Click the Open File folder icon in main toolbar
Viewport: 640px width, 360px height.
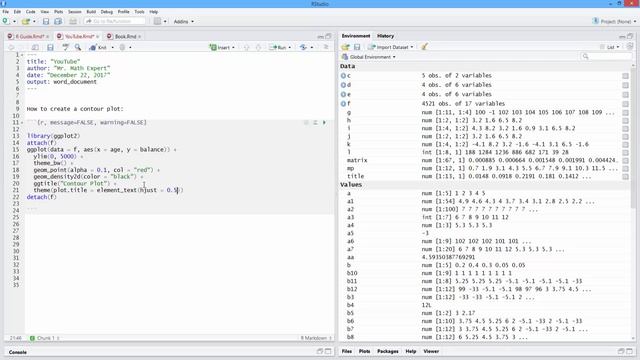click(26, 21)
